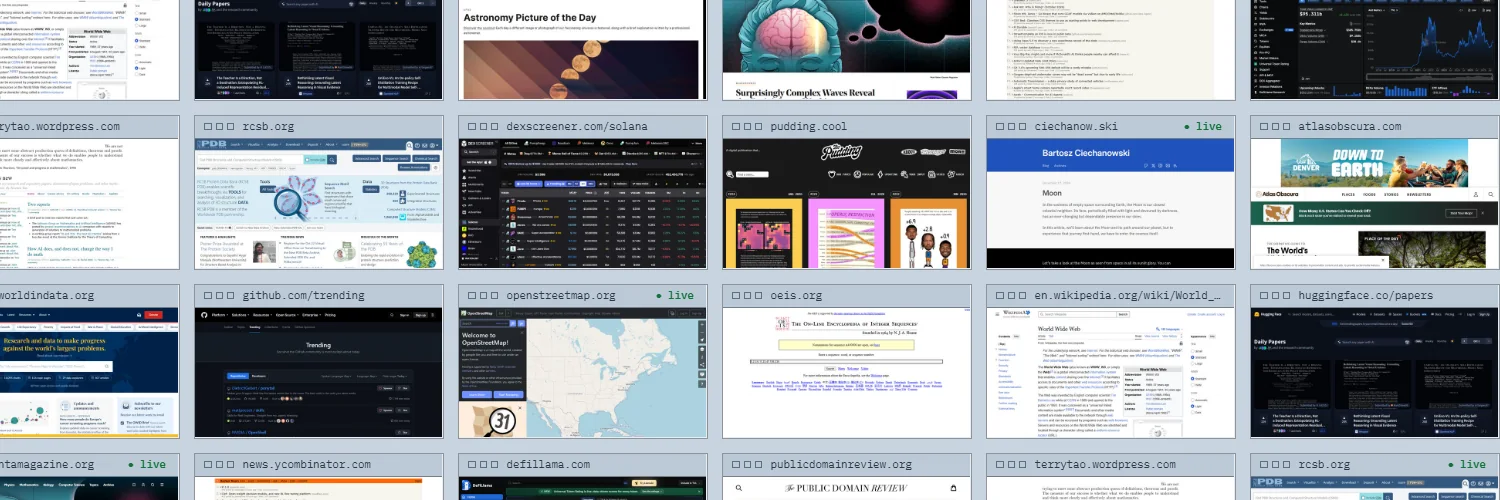This screenshot has width=1500, height=500.
Task: Open the DefiLlama price chart thumbnail
Action: [1376, 50]
